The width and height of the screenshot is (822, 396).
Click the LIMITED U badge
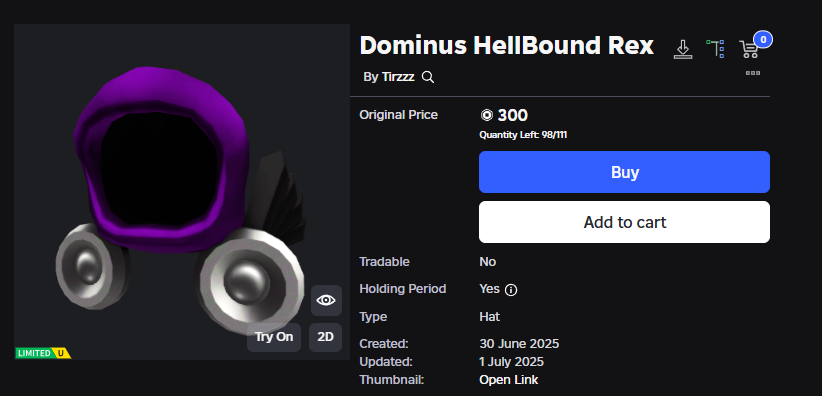(x=43, y=353)
